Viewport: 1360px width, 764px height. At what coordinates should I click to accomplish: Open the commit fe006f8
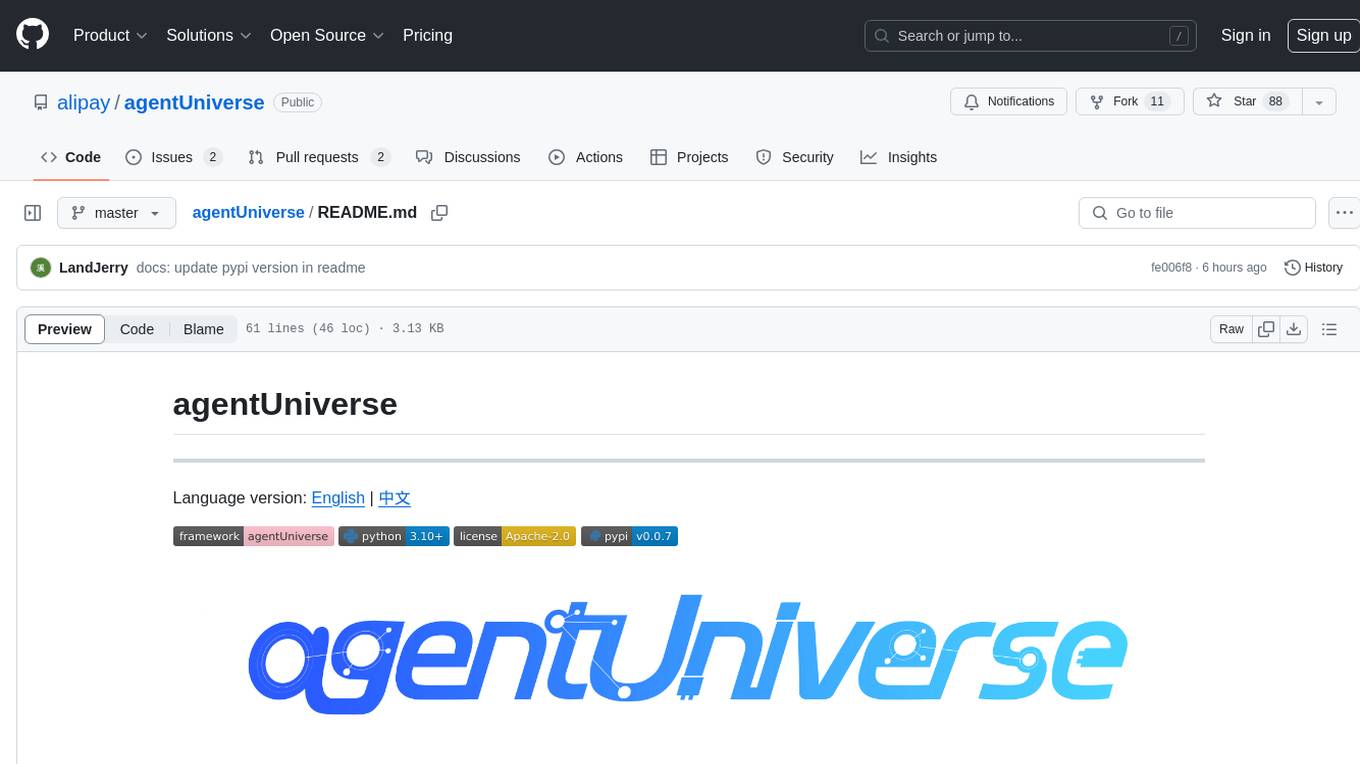coord(1171,268)
